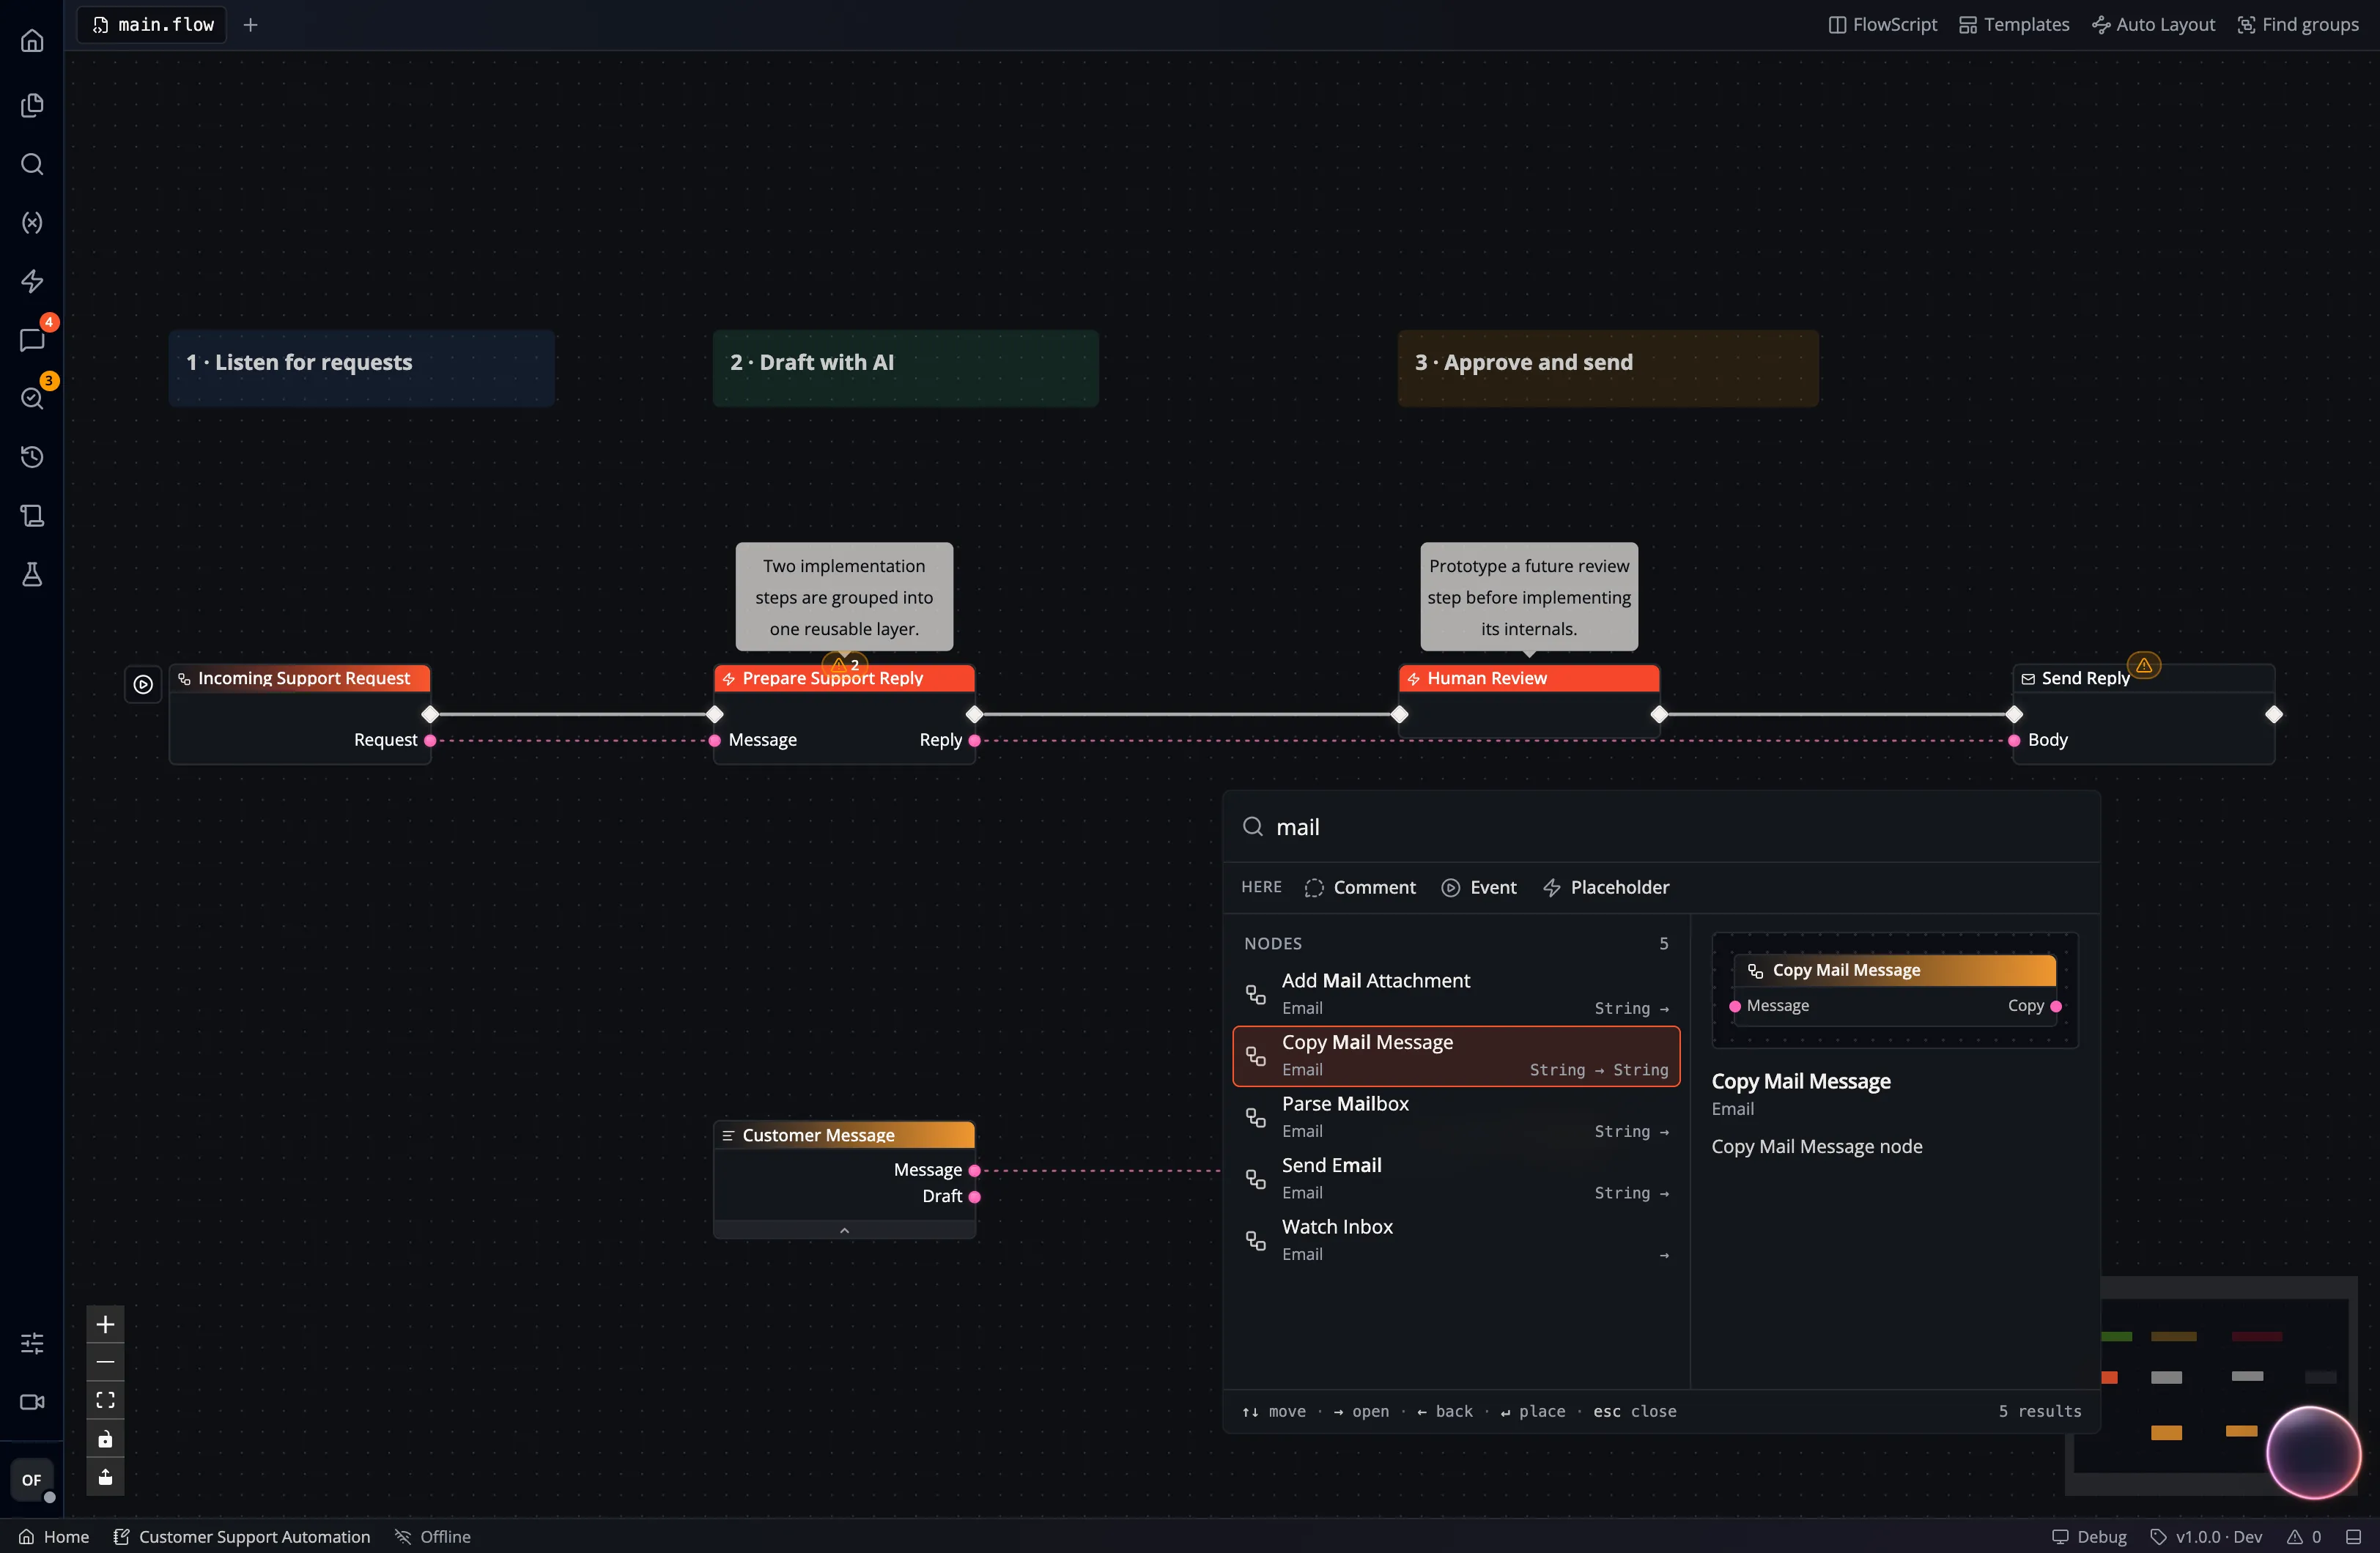The image size is (2380, 1553).
Task: Click the Offline status indicator
Action: point(432,1536)
